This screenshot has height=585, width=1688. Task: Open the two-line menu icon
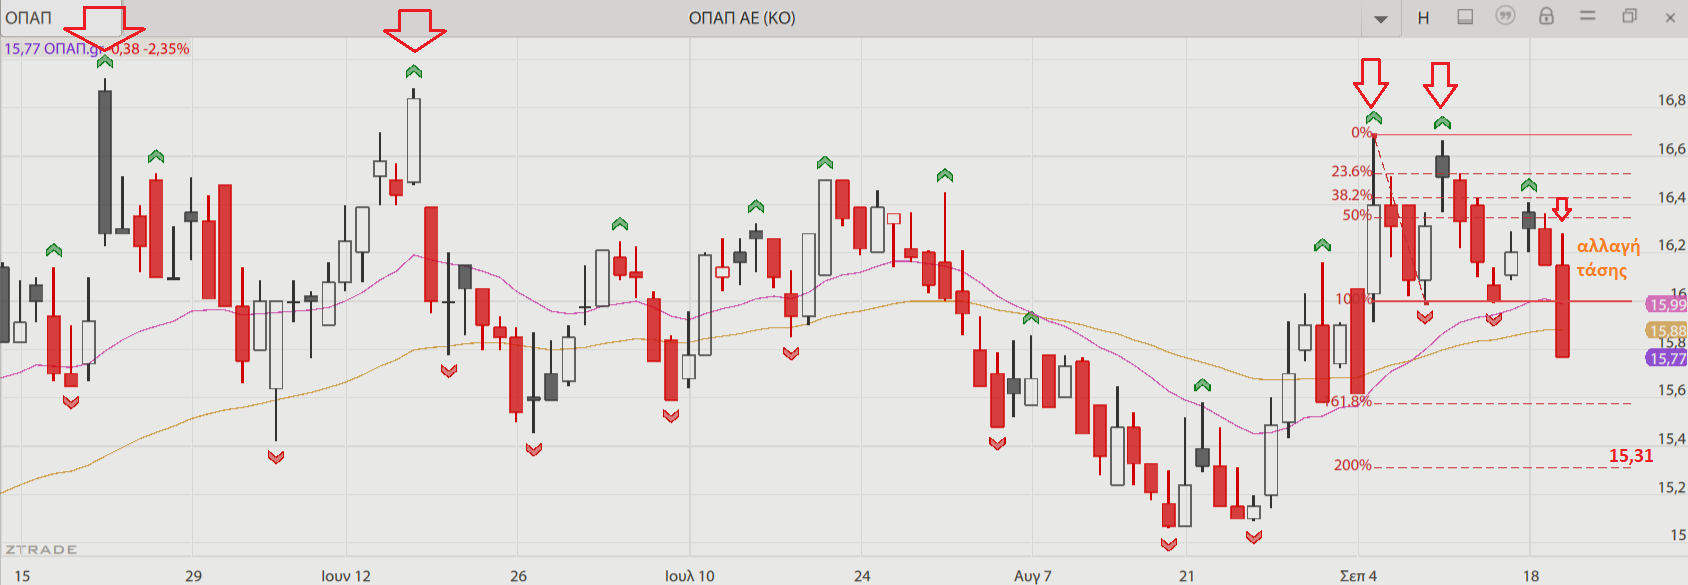pos(1587,16)
